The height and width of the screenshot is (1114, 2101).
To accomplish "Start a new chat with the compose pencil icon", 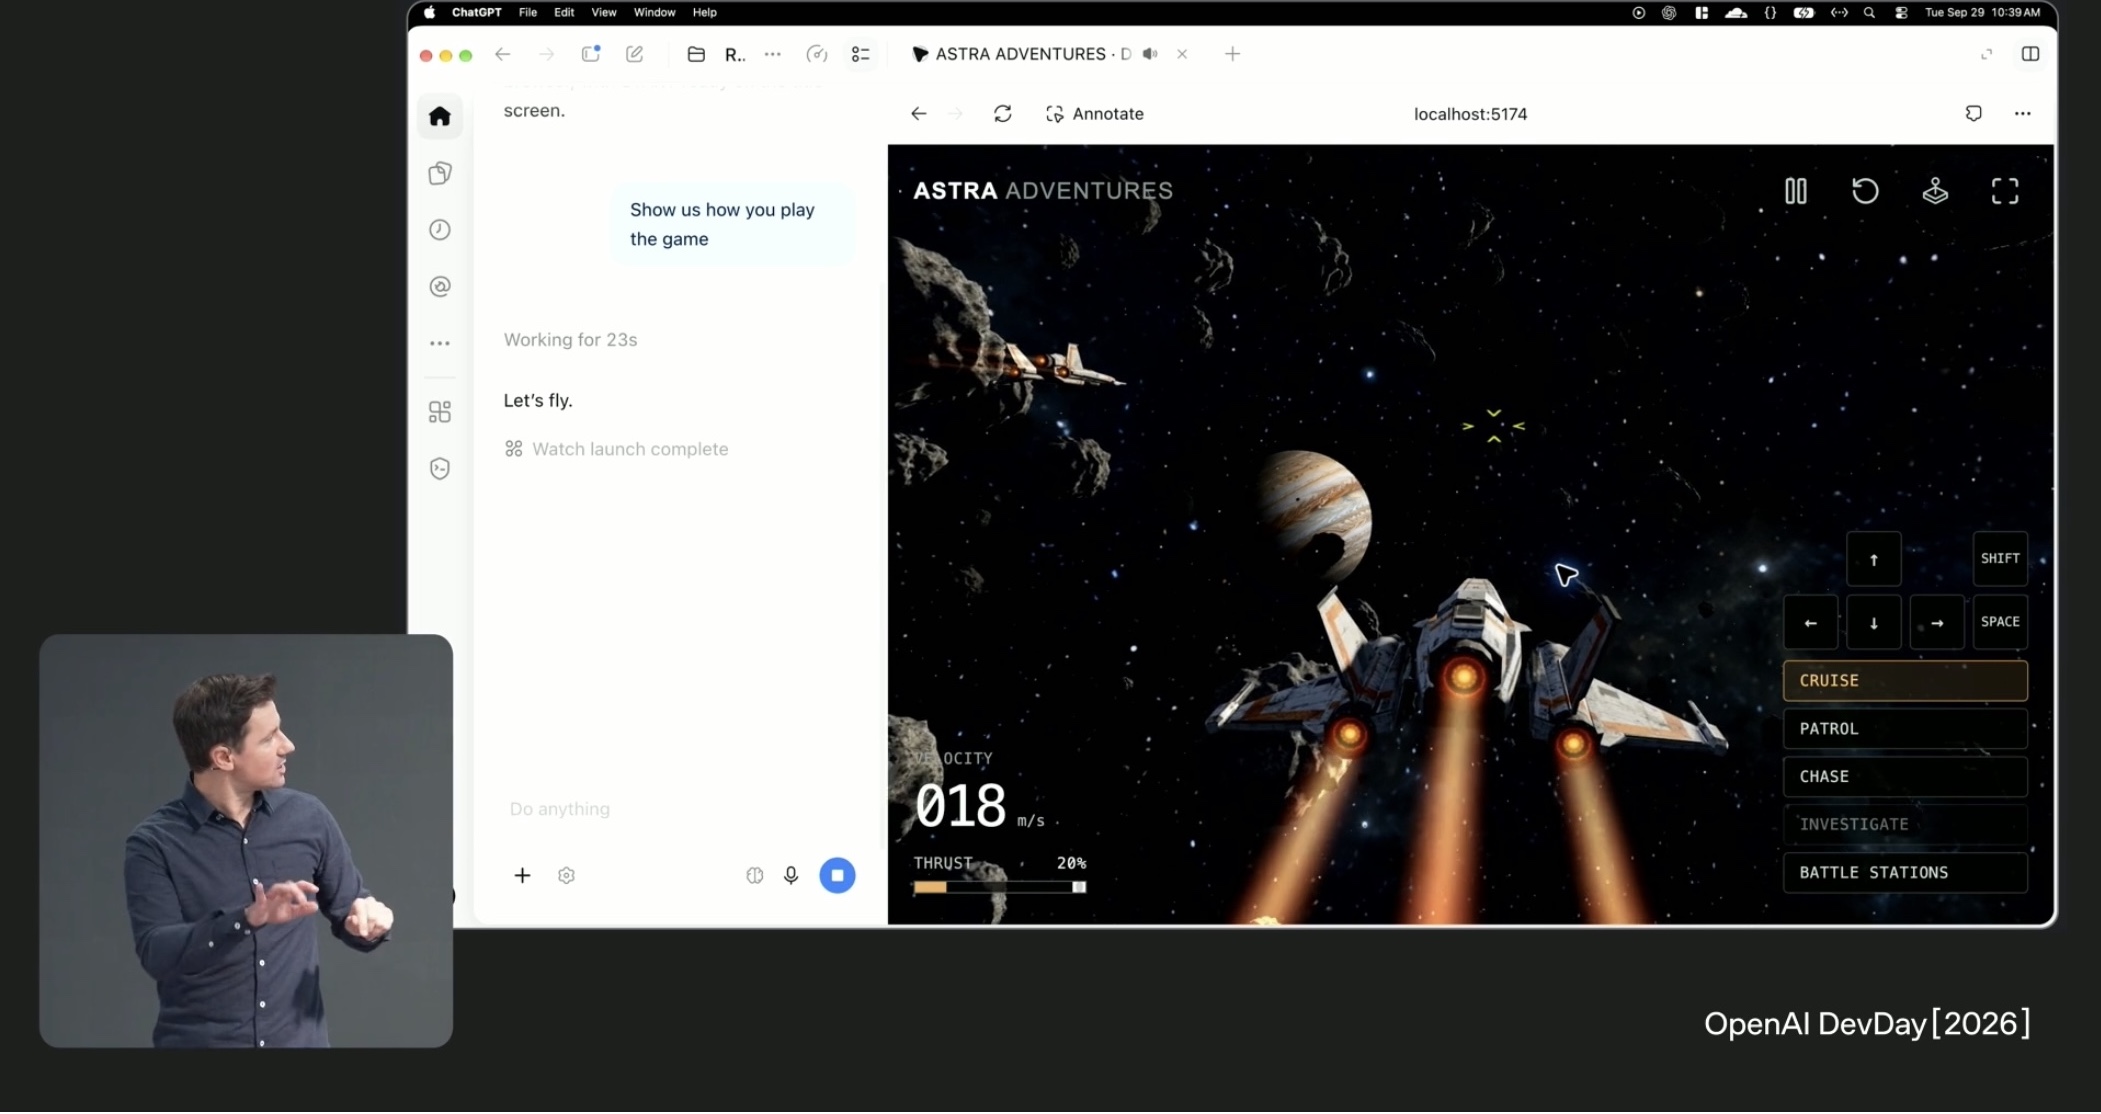I will [x=634, y=54].
